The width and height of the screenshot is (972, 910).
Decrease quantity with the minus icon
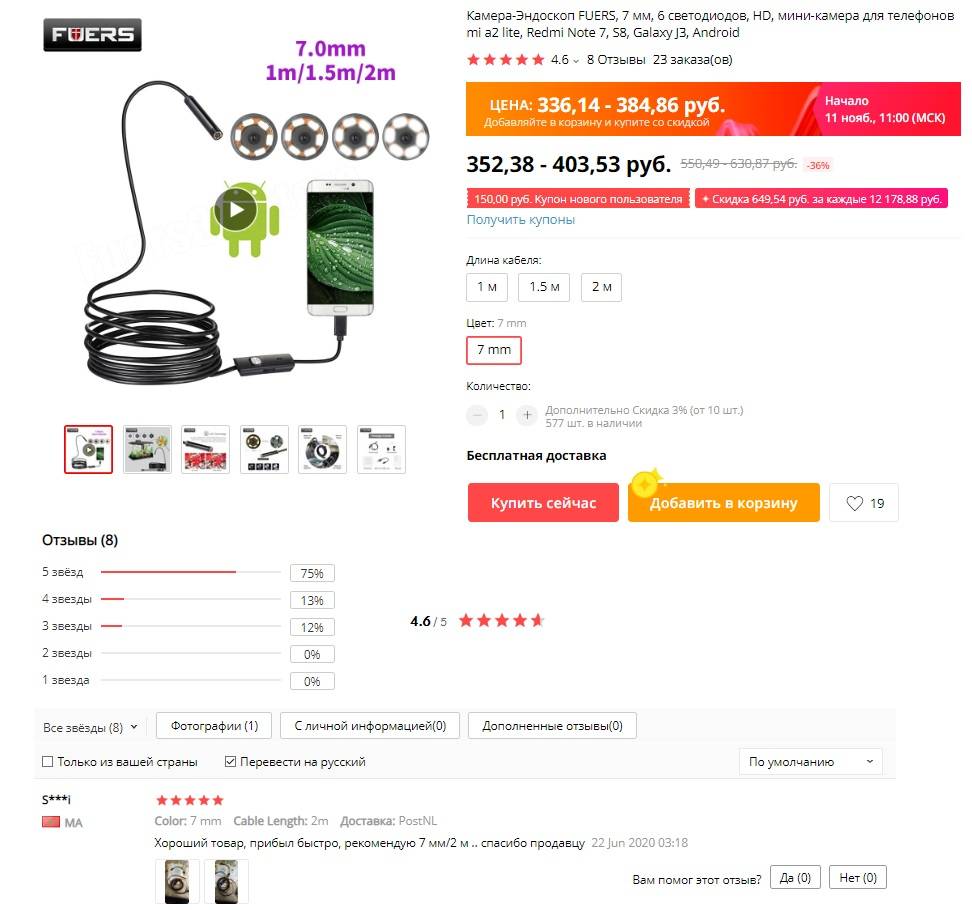pos(477,415)
